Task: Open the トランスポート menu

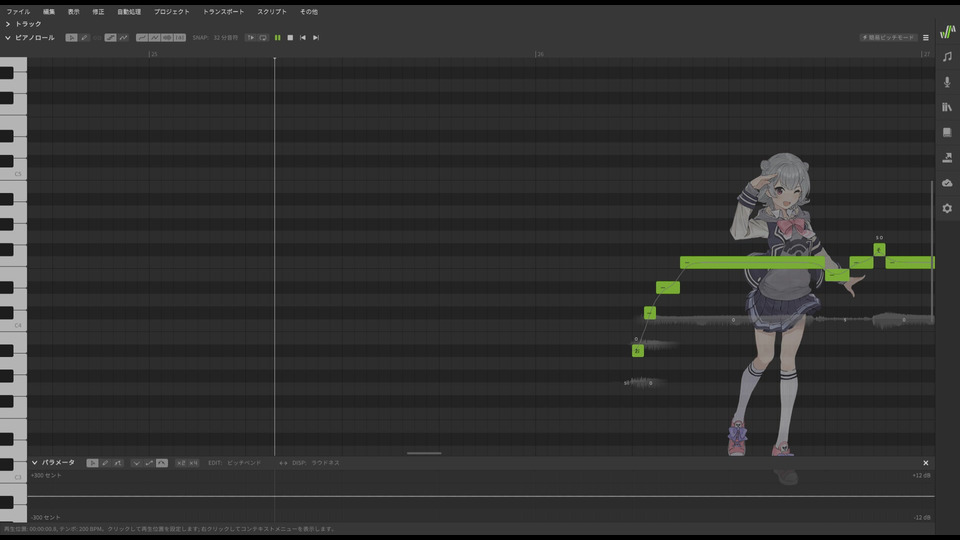Action: 223,12
